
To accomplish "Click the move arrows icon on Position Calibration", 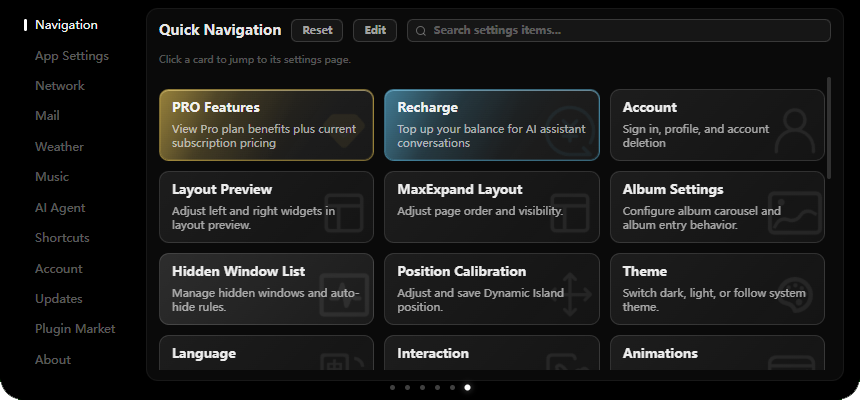I will pos(570,295).
